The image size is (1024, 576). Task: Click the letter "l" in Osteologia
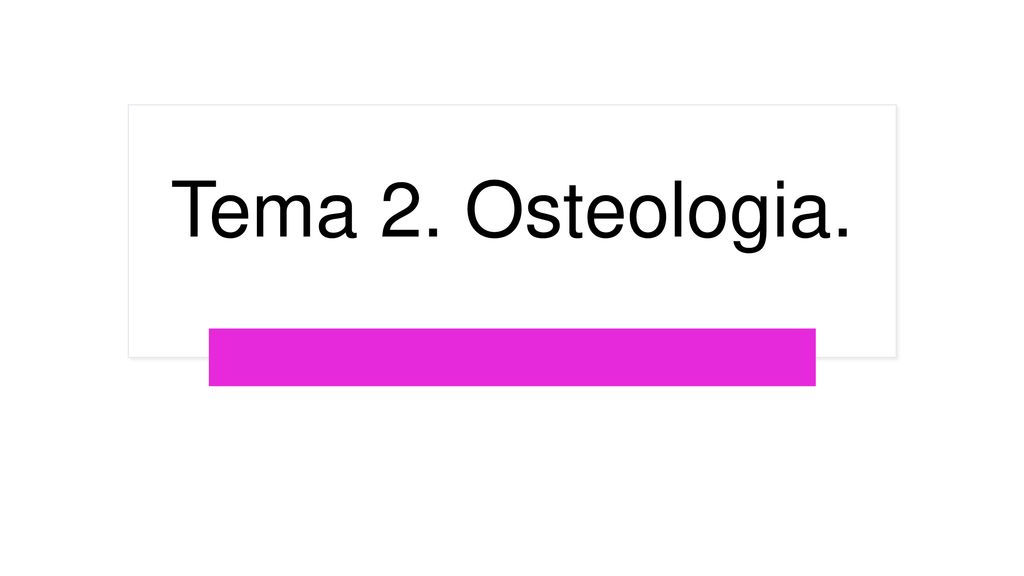[677, 210]
